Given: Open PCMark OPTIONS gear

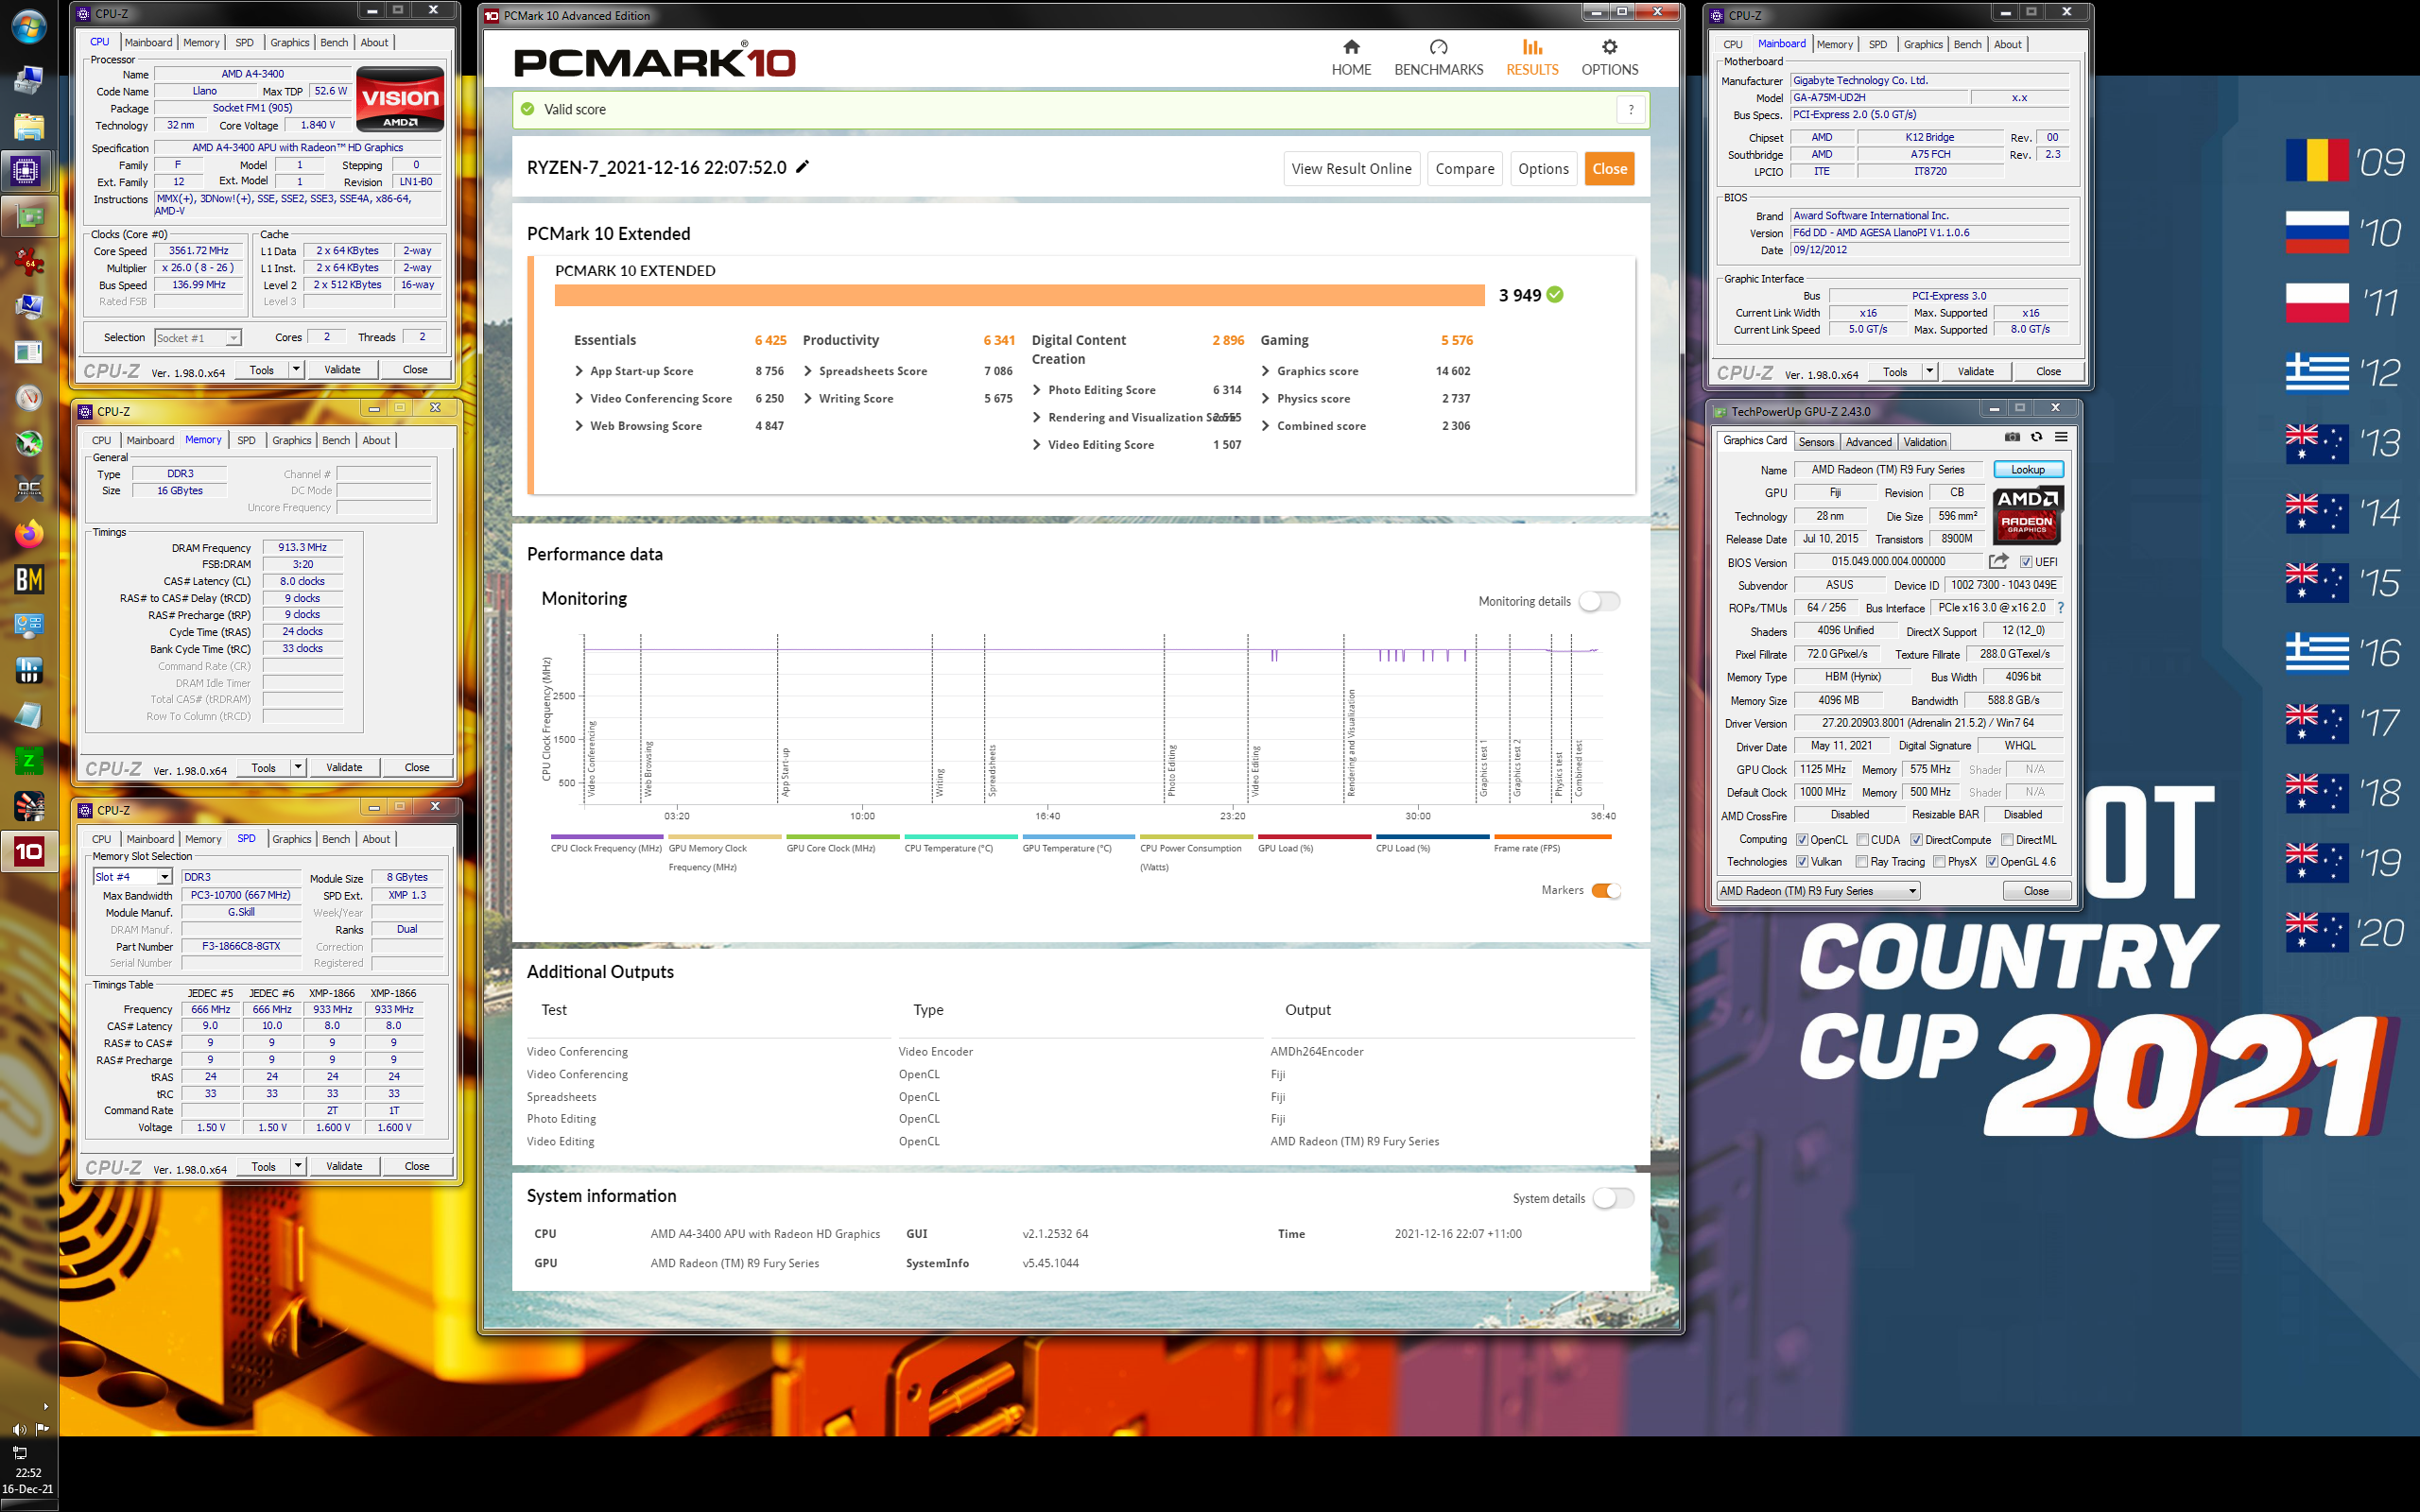Looking at the screenshot, I should [x=1609, y=57].
